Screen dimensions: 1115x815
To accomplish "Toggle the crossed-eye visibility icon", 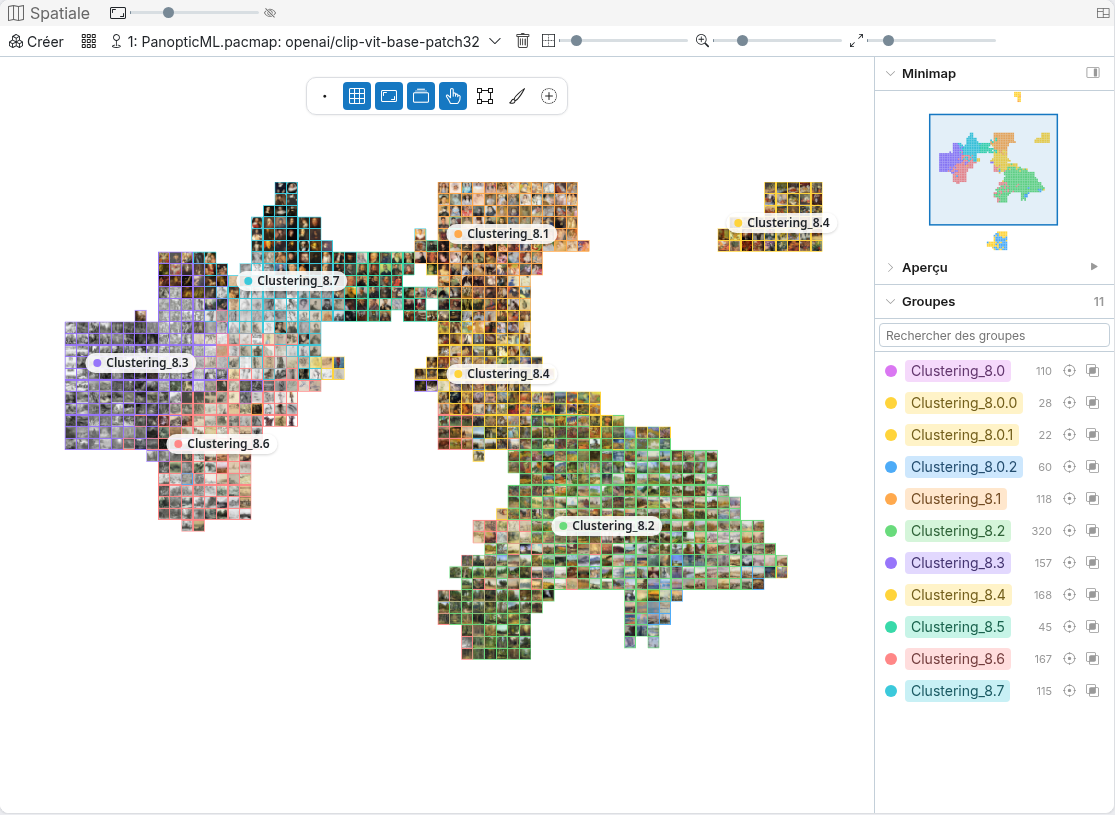I will (x=270, y=13).
